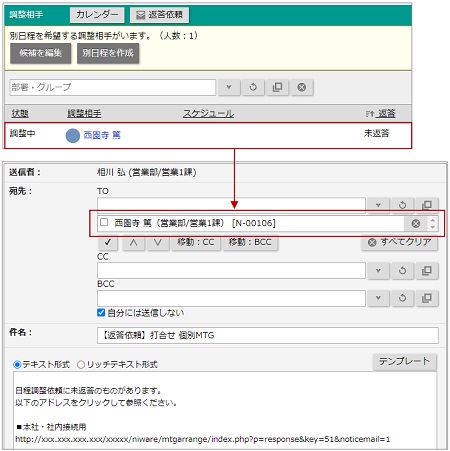Click the reset icon beside 部署・グループ field

[253, 87]
